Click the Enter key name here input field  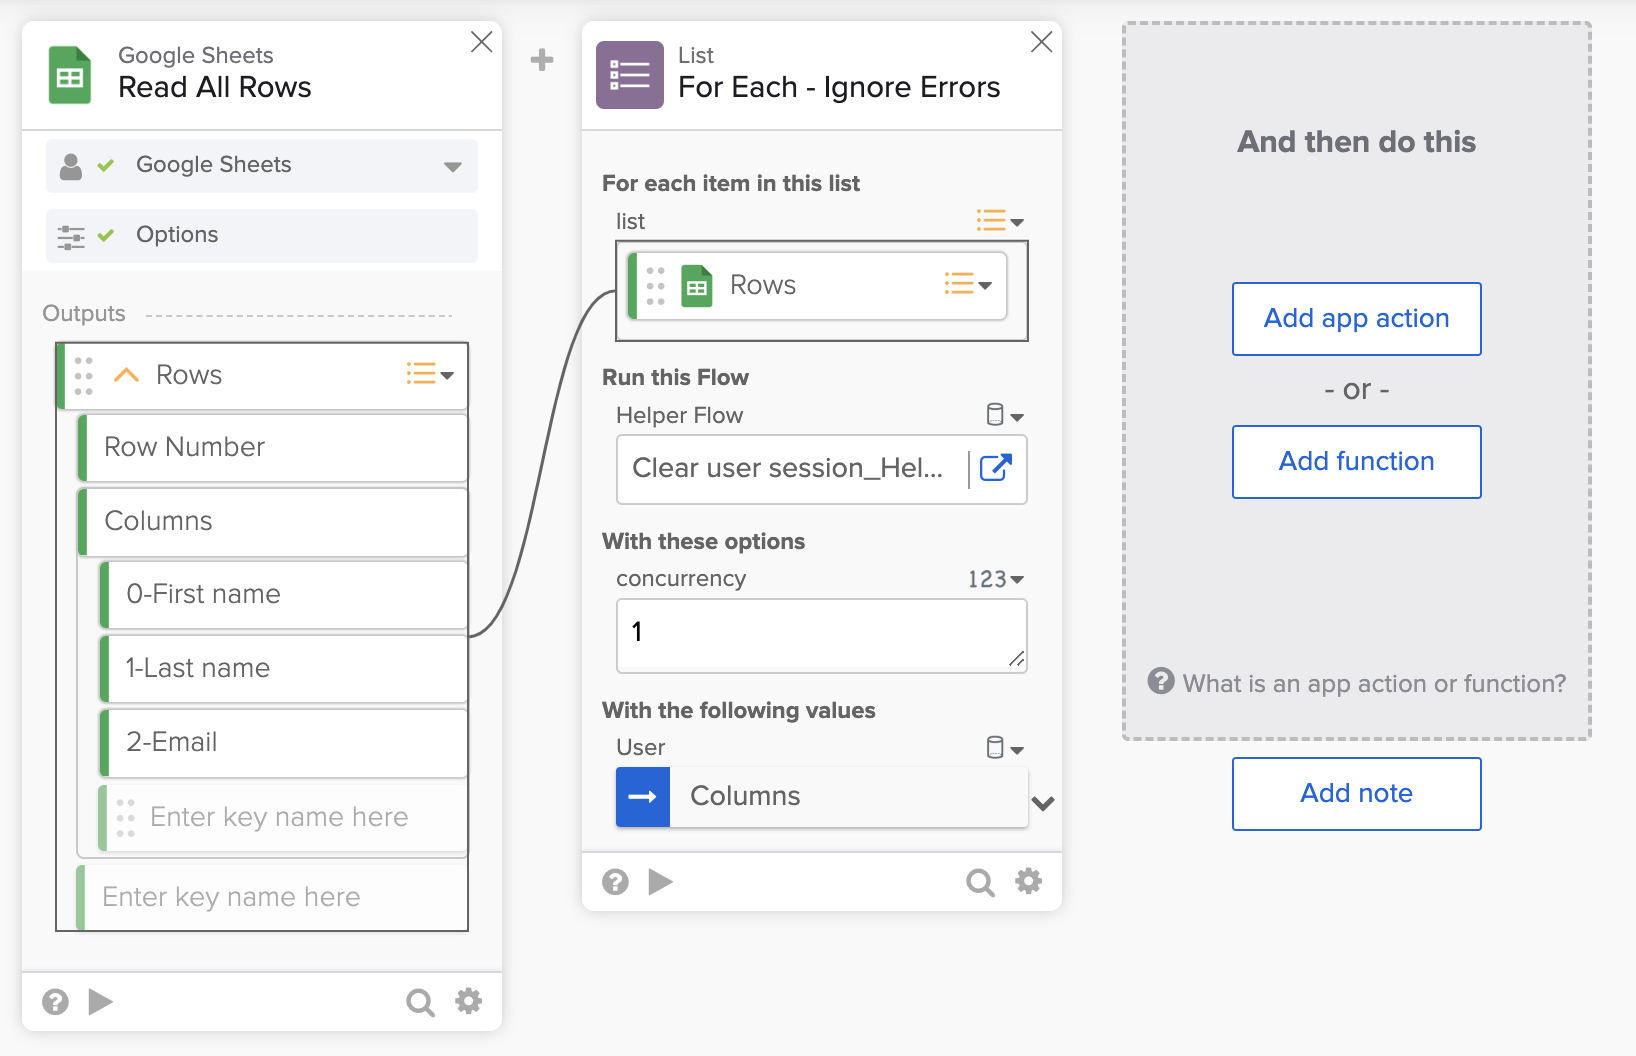[279, 817]
